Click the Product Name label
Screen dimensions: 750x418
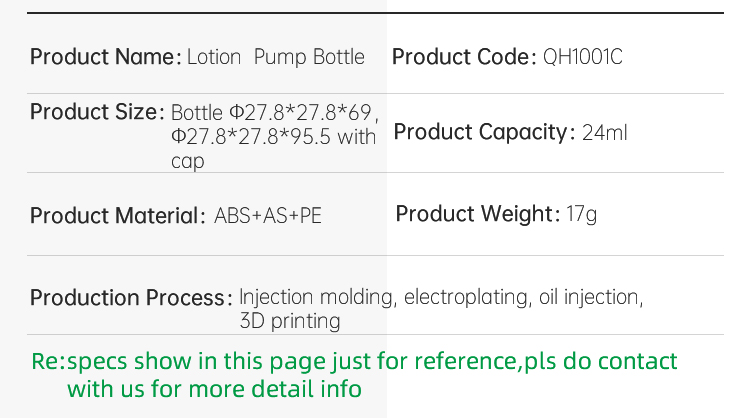105,57
